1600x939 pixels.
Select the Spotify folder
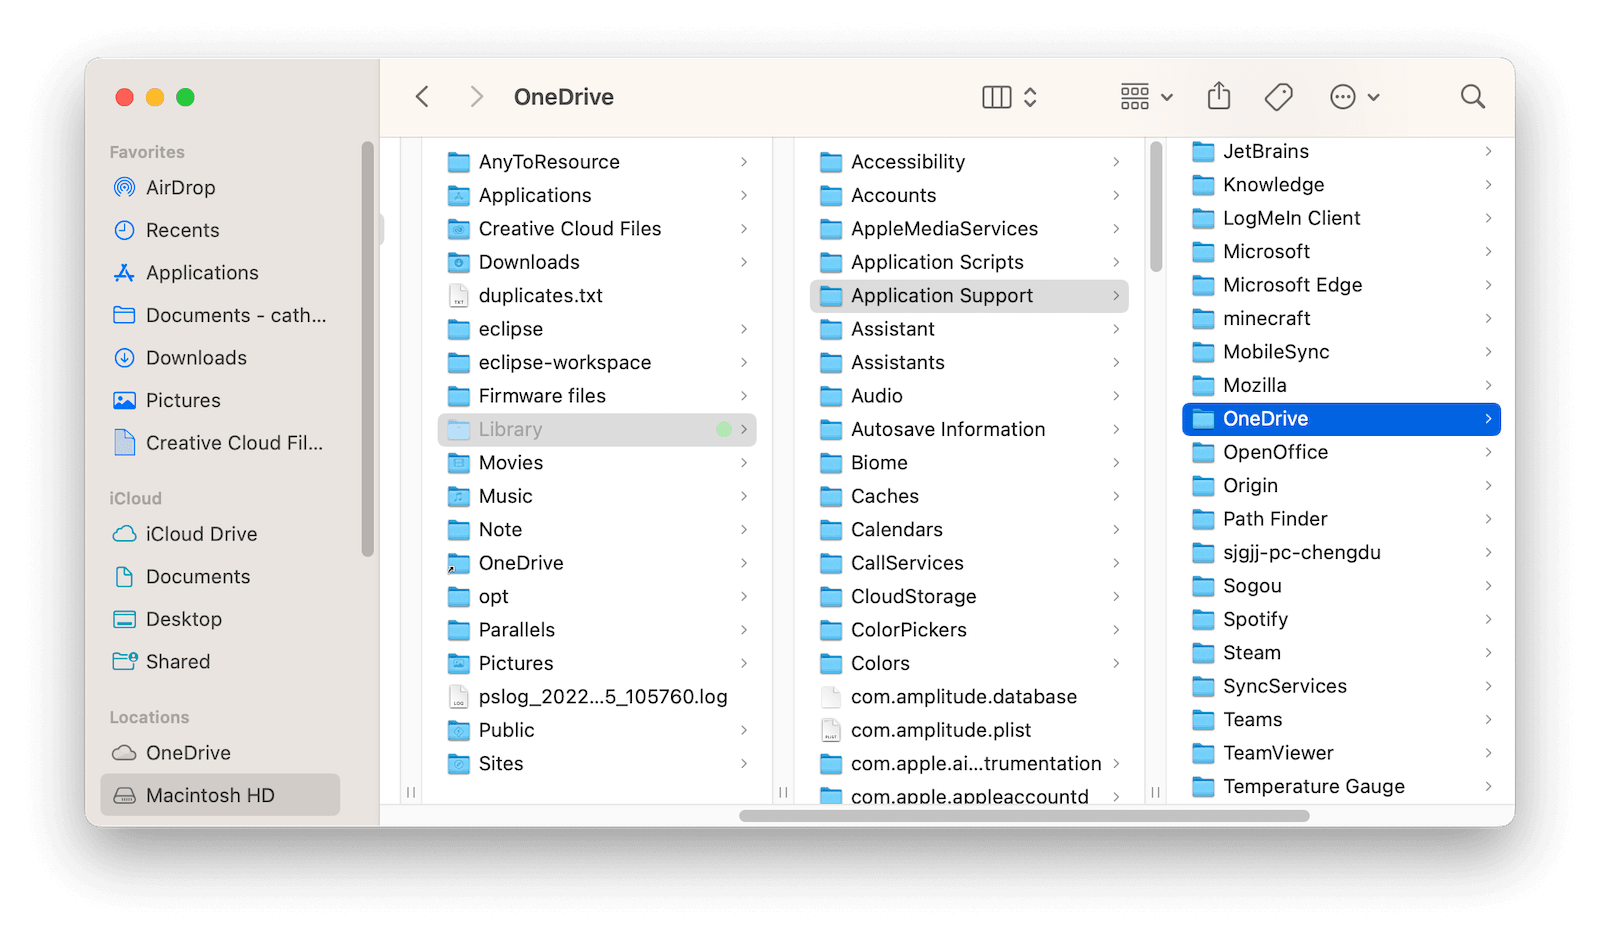(1341, 620)
